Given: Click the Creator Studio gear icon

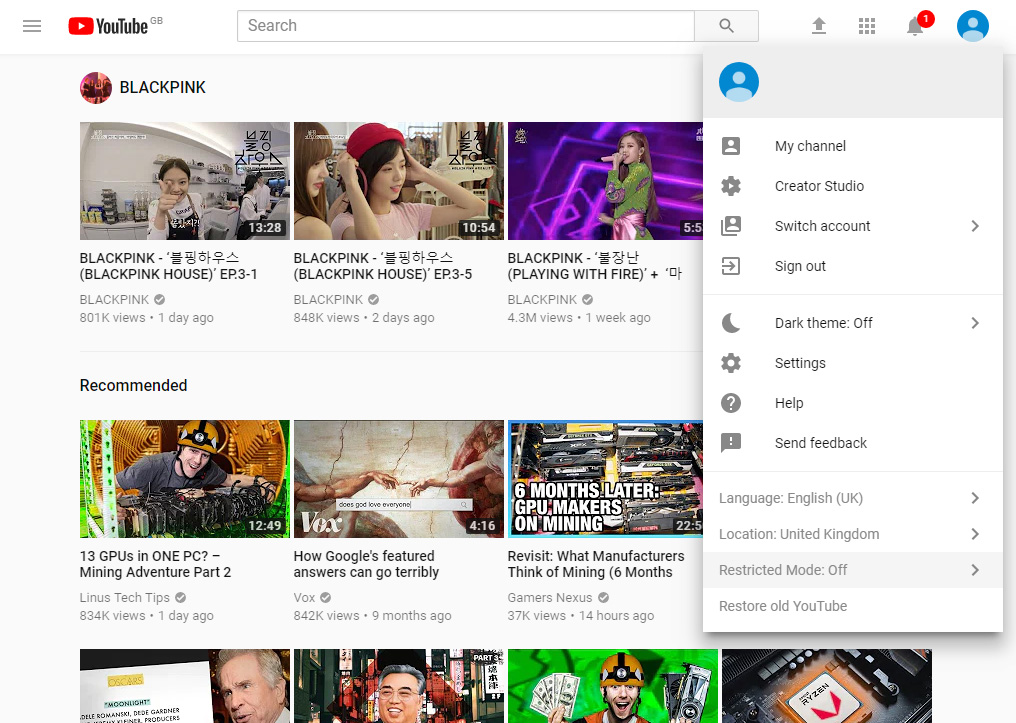Looking at the screenshot, I should tap(731, 186).
